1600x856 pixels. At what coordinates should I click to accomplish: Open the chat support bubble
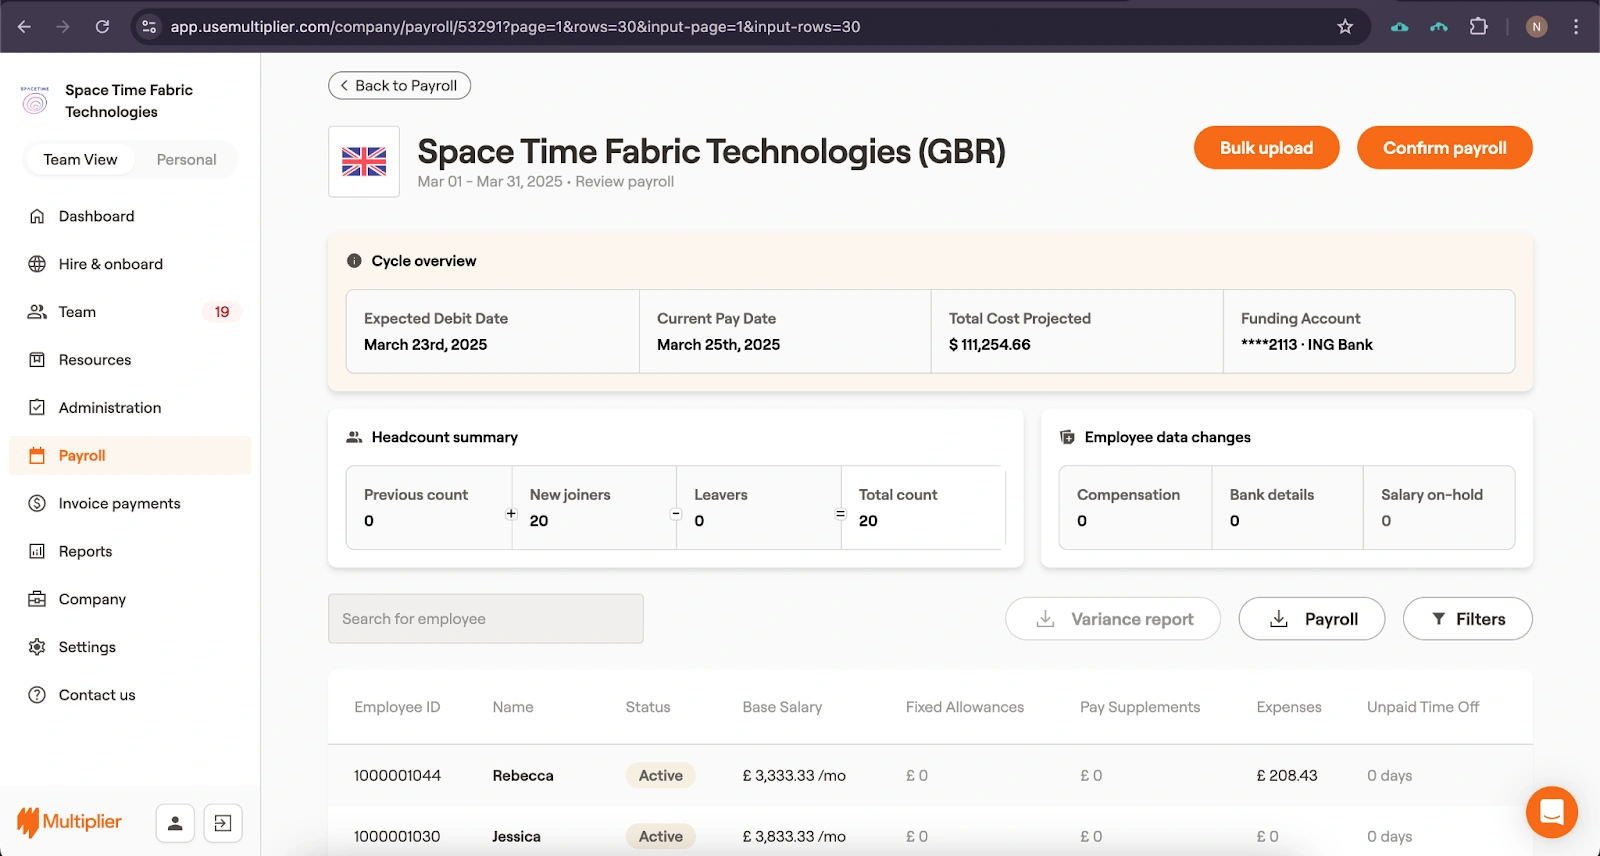tap(1551, 812)
